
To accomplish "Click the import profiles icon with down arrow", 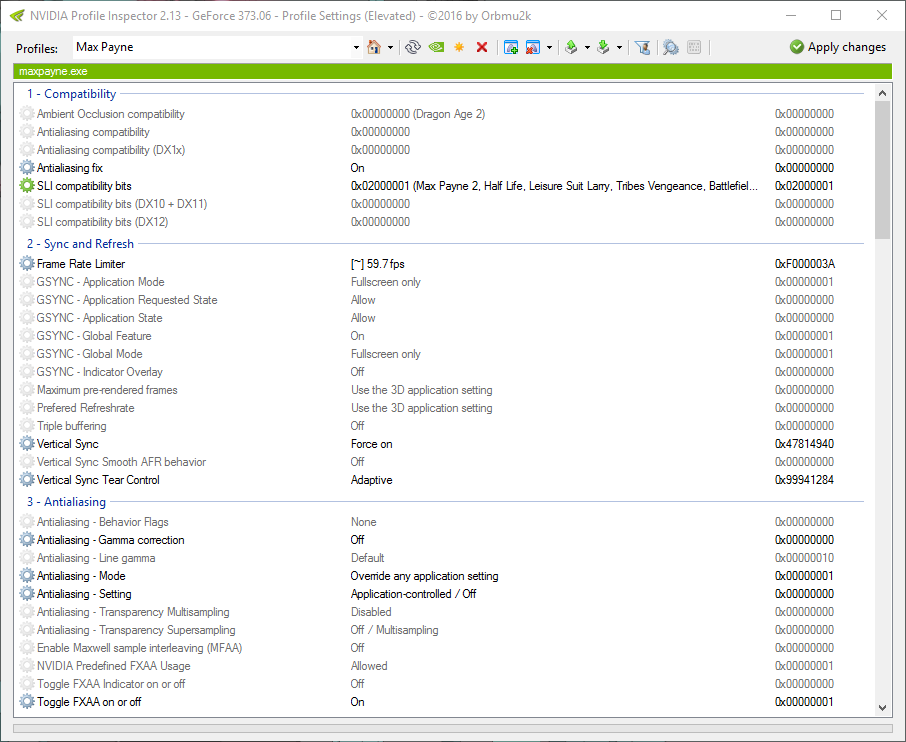I will 603,47.
